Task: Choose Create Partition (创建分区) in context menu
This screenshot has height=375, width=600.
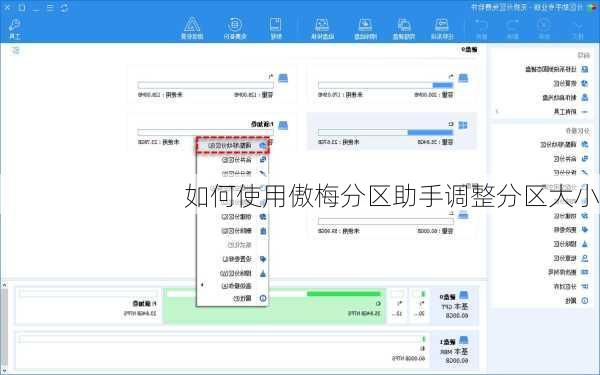Action: 233,217
